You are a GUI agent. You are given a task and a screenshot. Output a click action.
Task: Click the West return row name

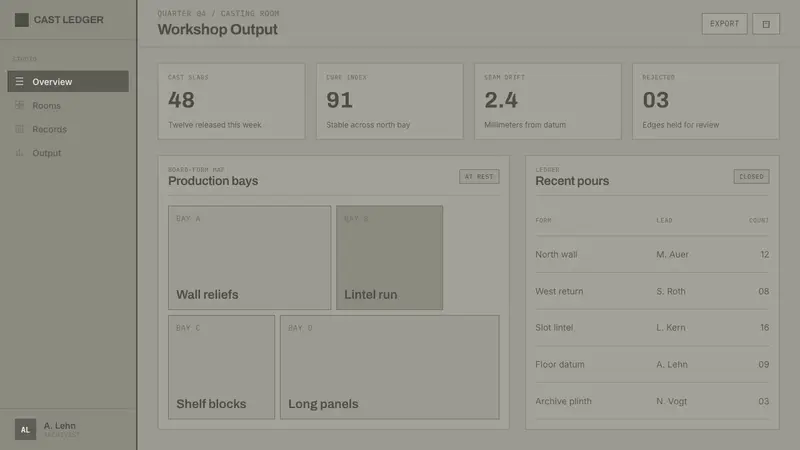tap(559, 291)
